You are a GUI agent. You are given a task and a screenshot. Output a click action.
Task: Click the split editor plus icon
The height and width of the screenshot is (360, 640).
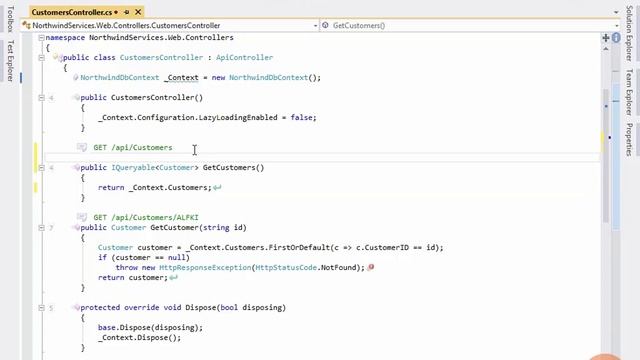point(606,38)
